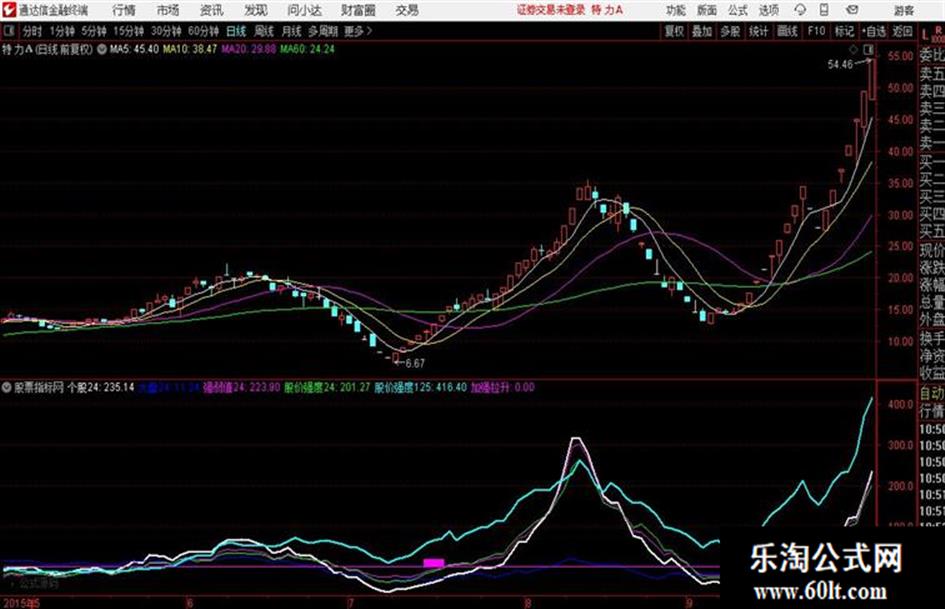Open the 功能 menu
Image resolution: width=945 pixels, height=609 pixels.
[676, 10]
